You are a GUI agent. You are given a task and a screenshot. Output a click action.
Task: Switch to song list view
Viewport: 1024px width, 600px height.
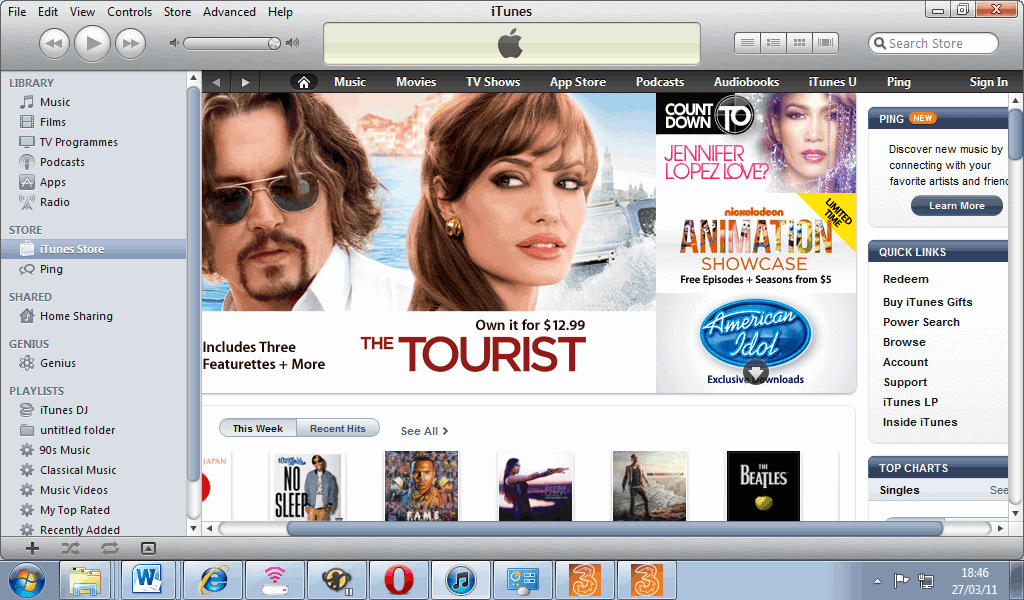pos(747,43)
